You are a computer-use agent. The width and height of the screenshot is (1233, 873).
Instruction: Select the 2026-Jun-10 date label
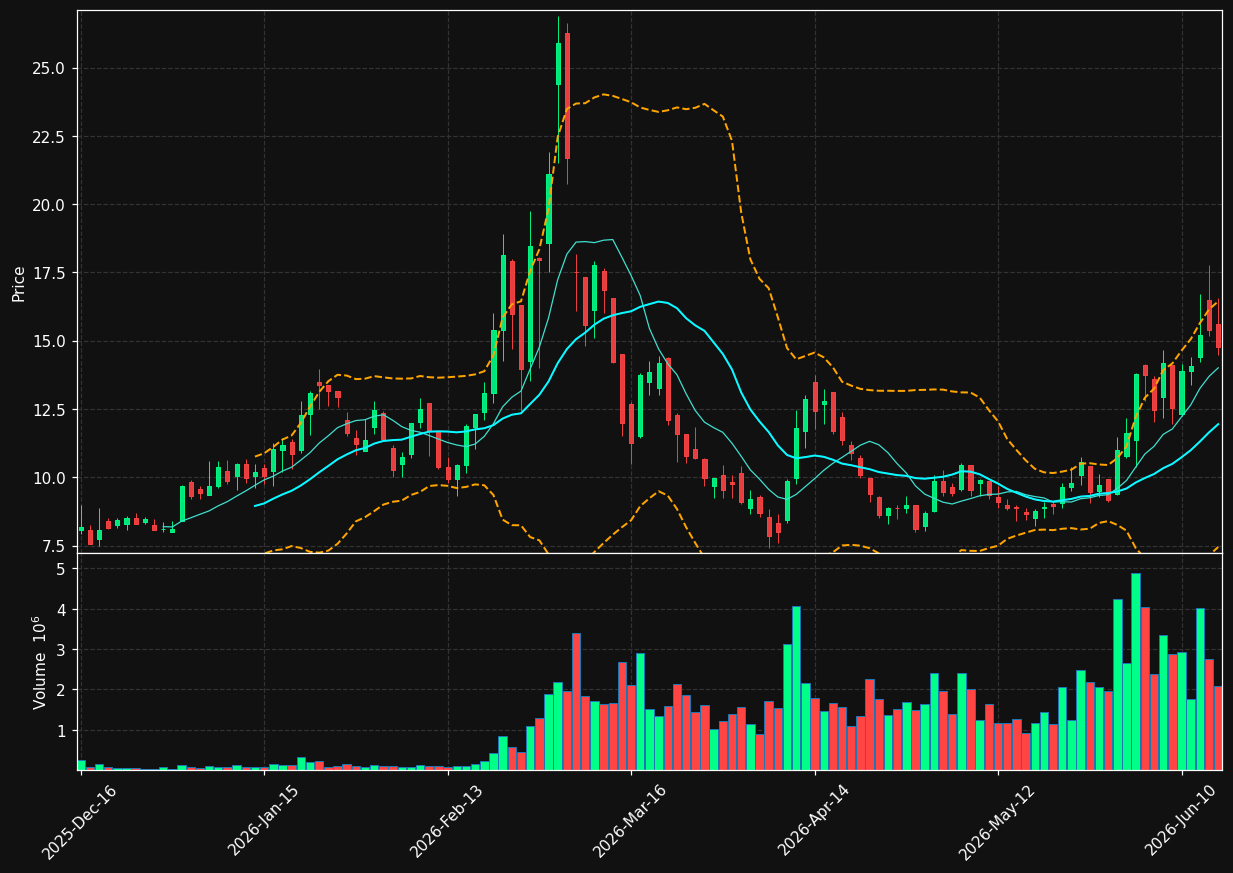[x=1180, y=822]
